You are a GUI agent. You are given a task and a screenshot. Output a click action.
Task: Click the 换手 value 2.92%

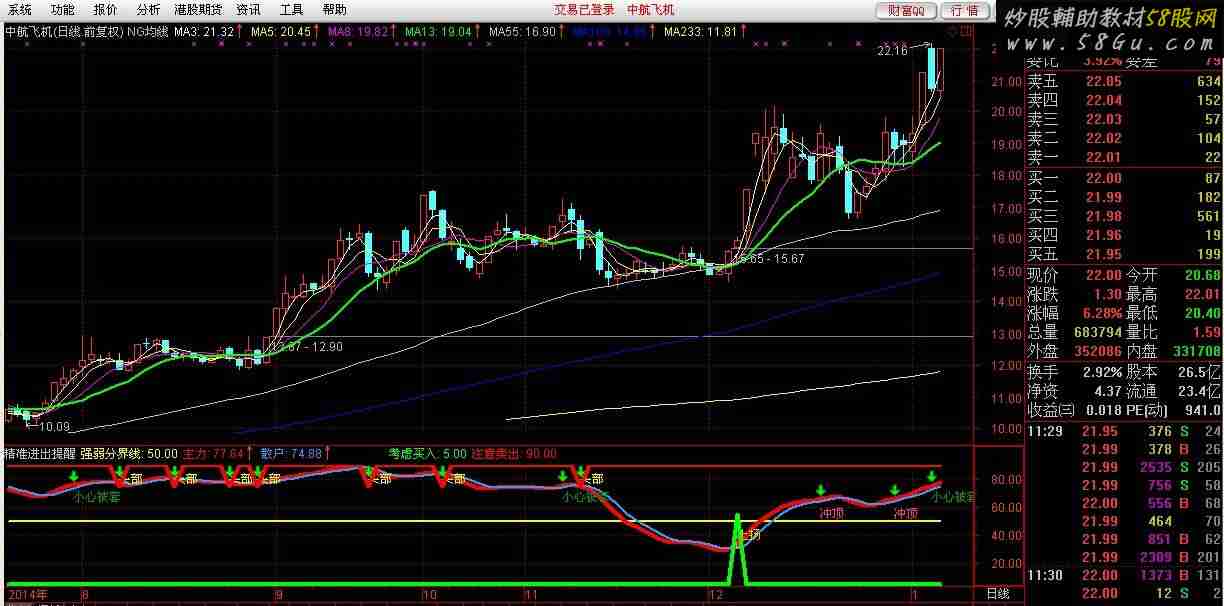click(x=1101, y=371)
